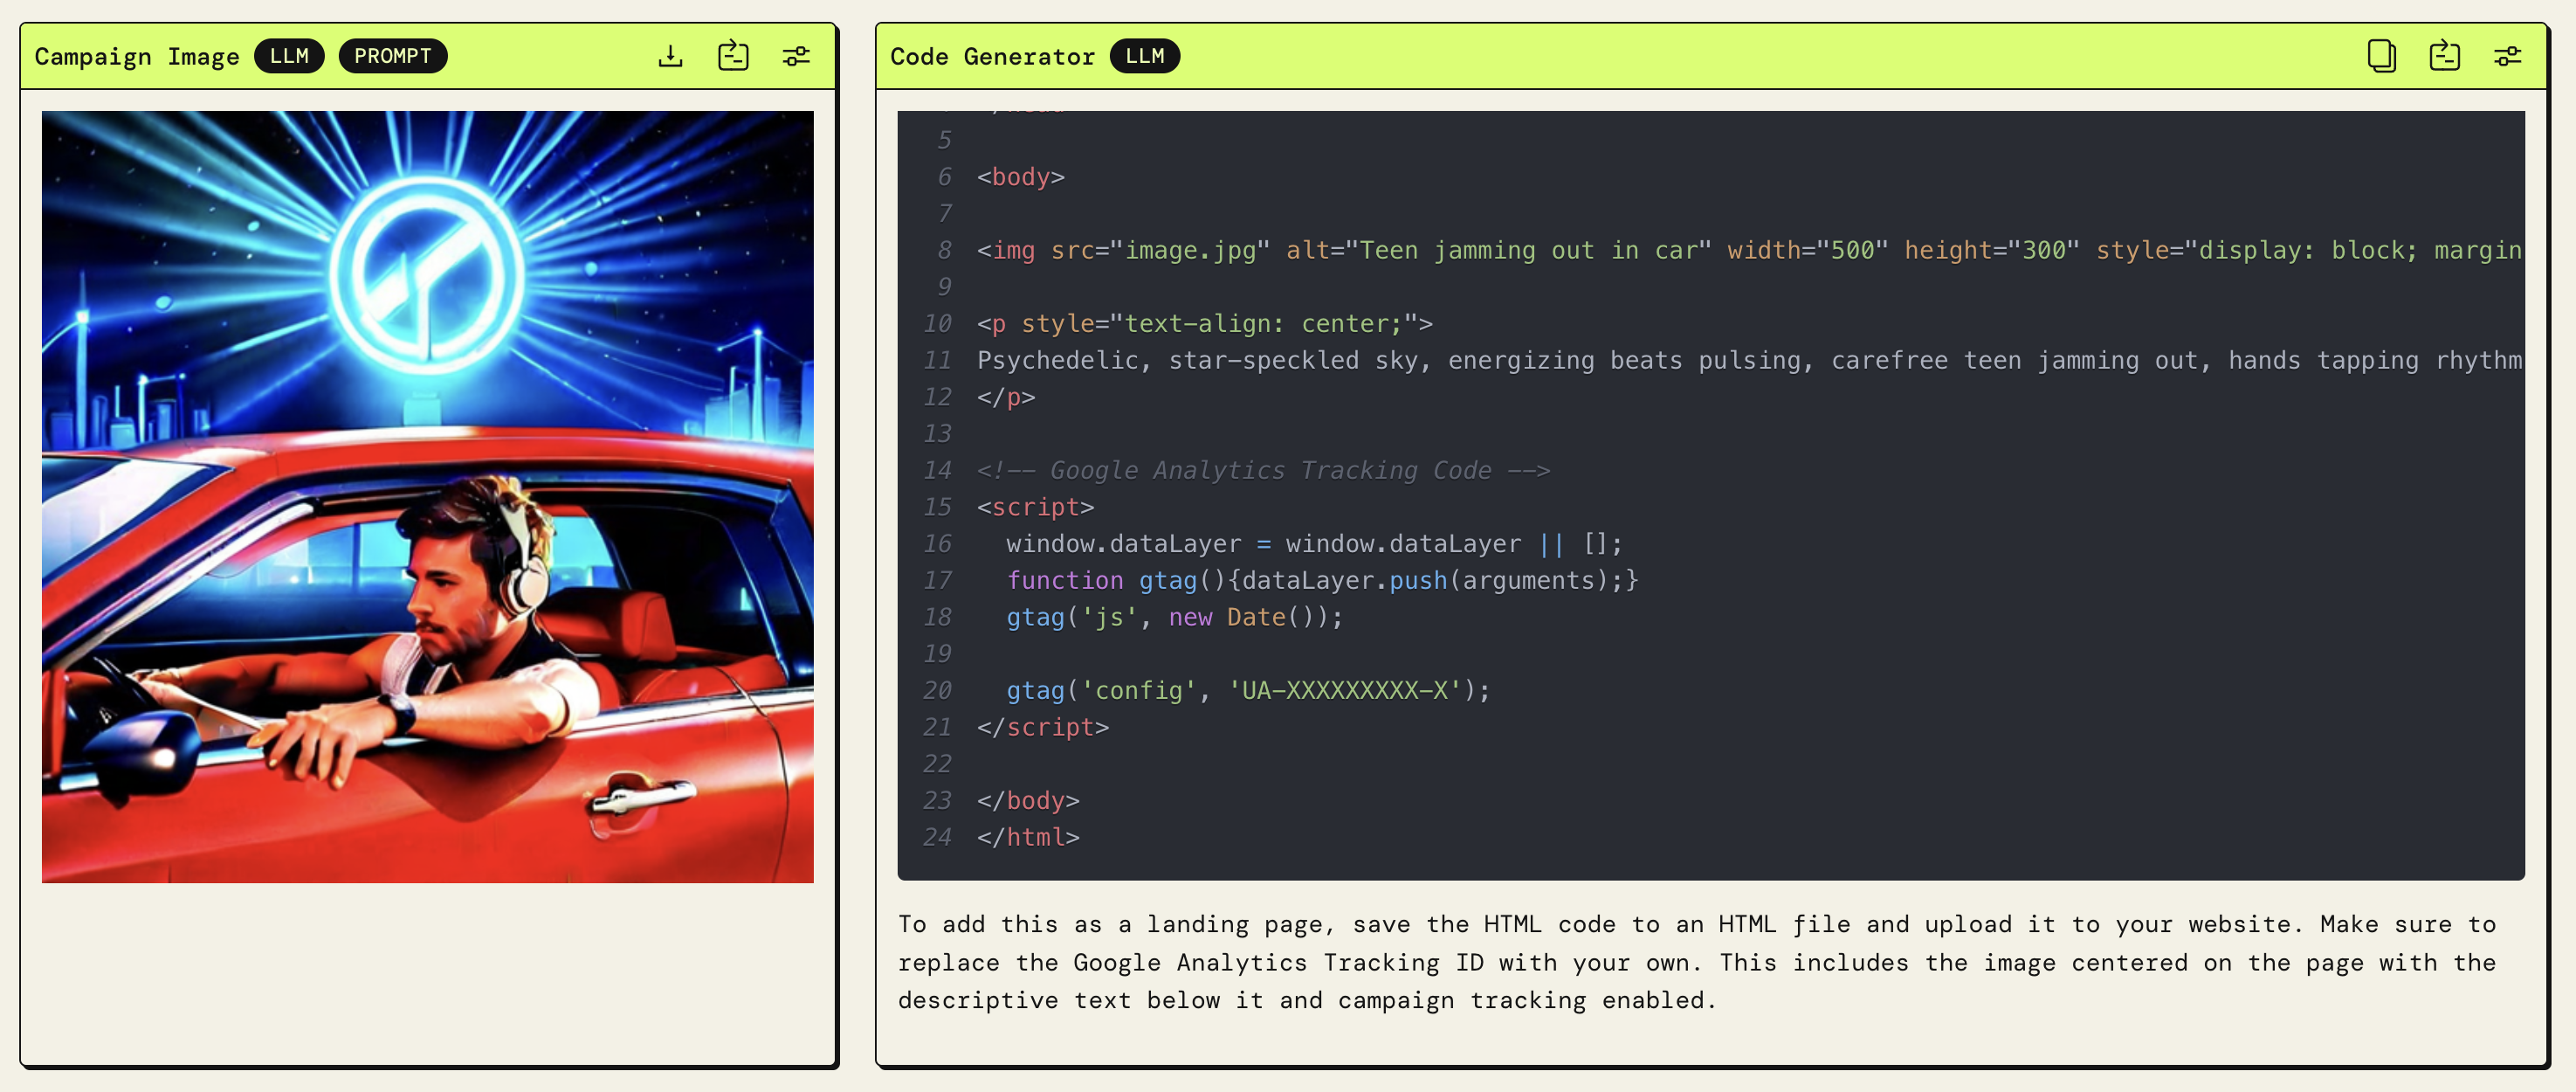2576x1092 pixels.
Task: Click the img src tag code line
Action: tap(1400, 250)
